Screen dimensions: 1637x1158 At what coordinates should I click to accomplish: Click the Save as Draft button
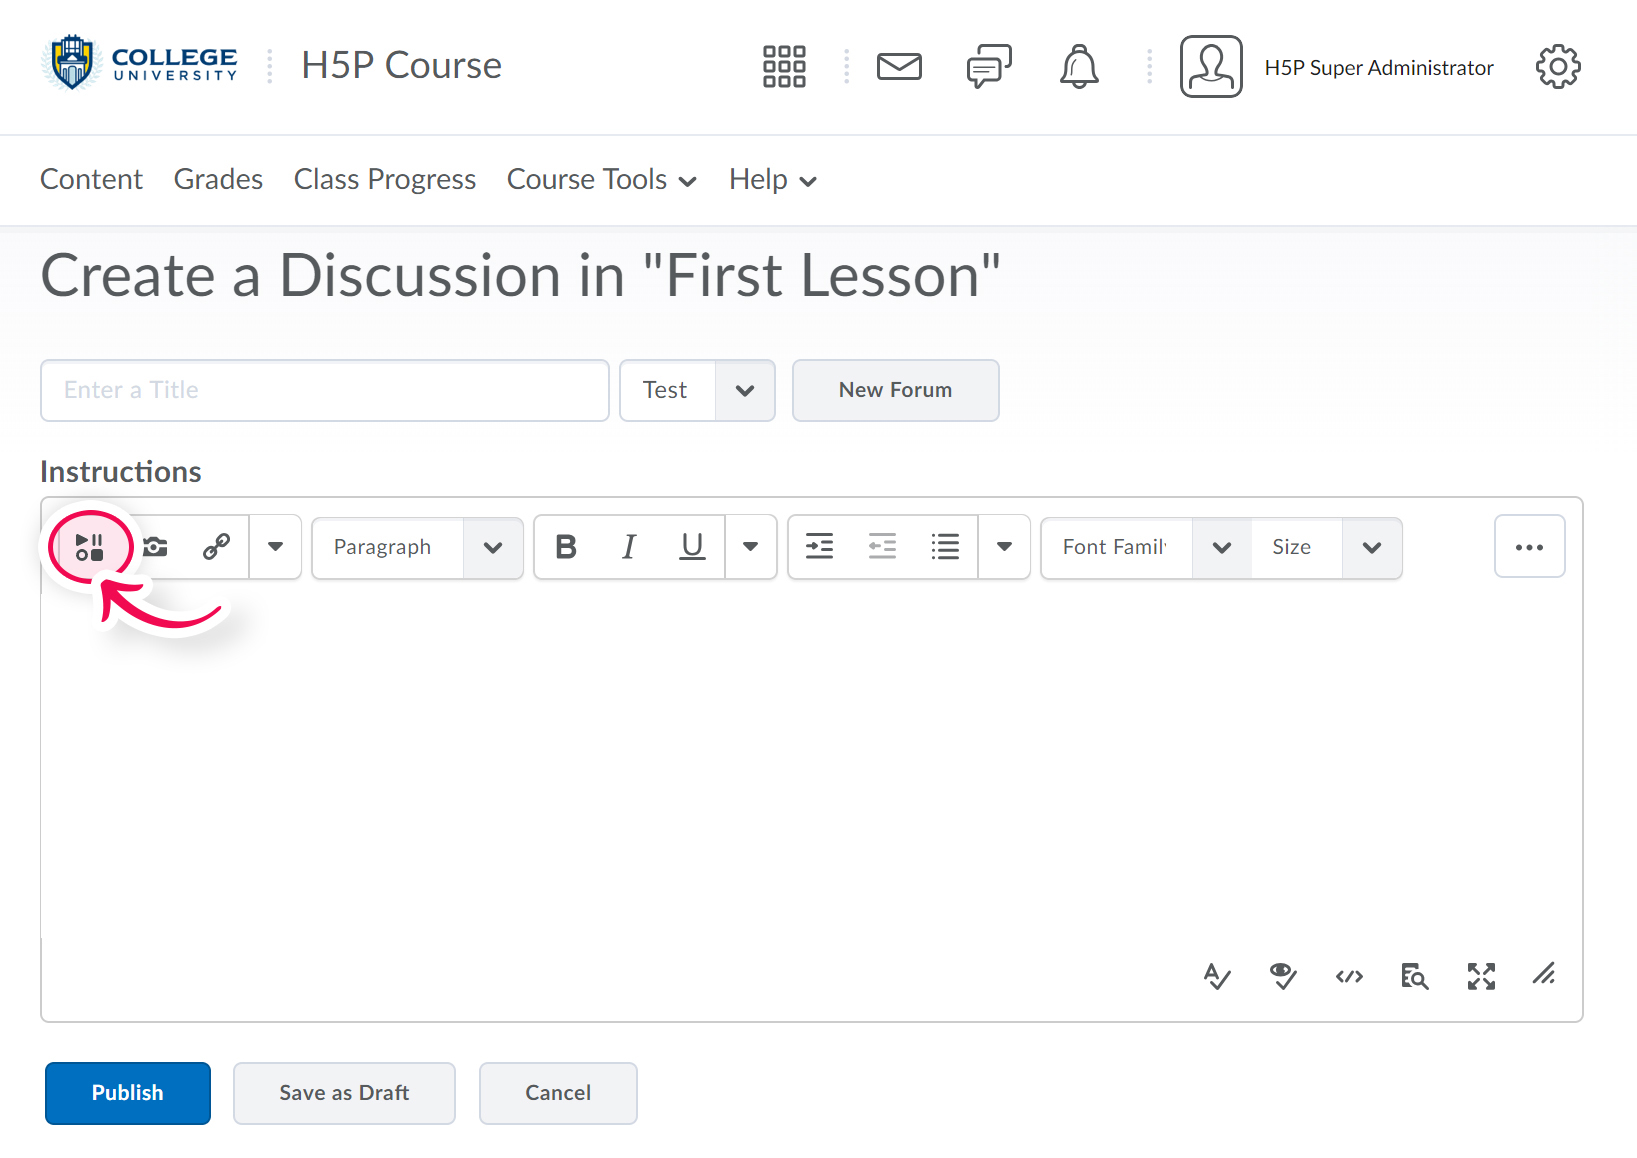[344, 1093]
